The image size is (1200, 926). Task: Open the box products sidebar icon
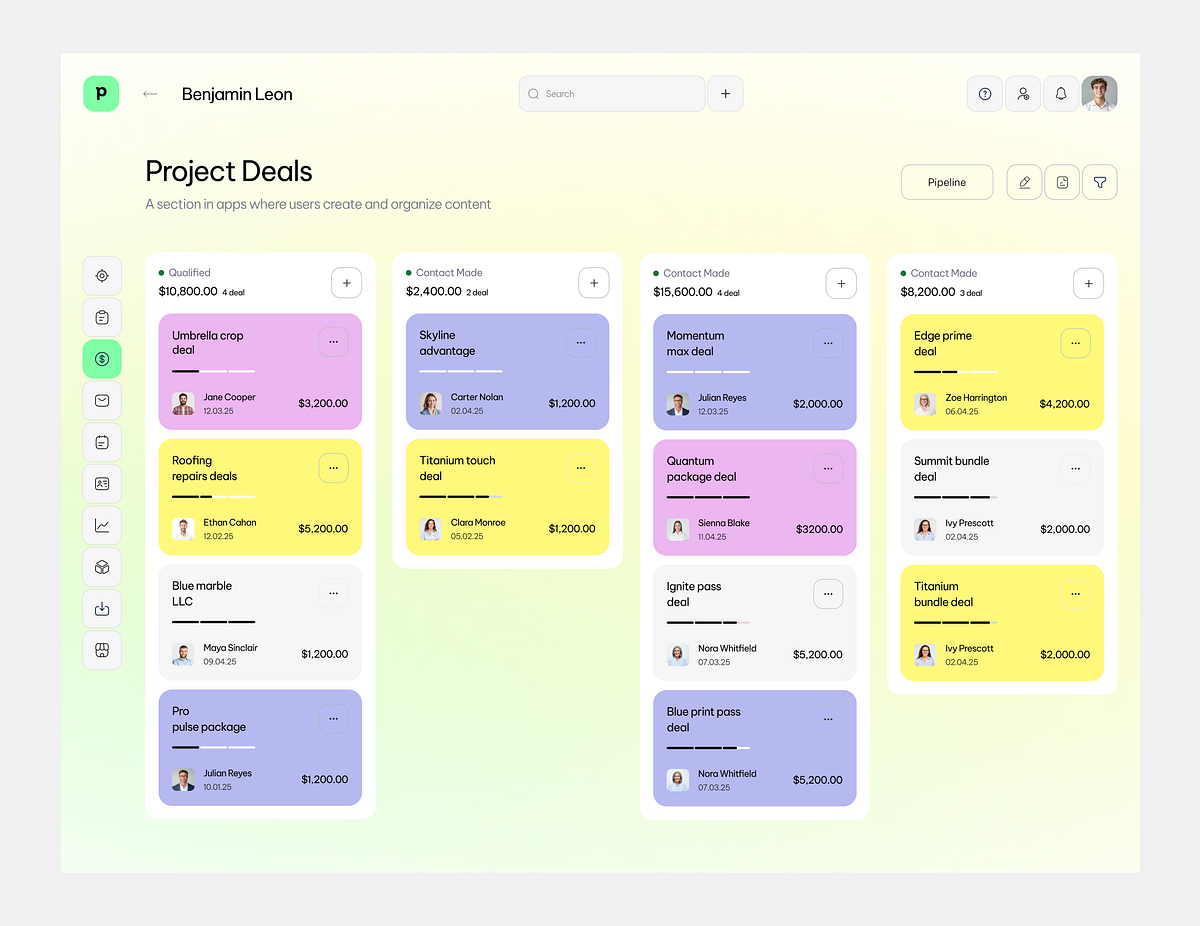point(102,567)
